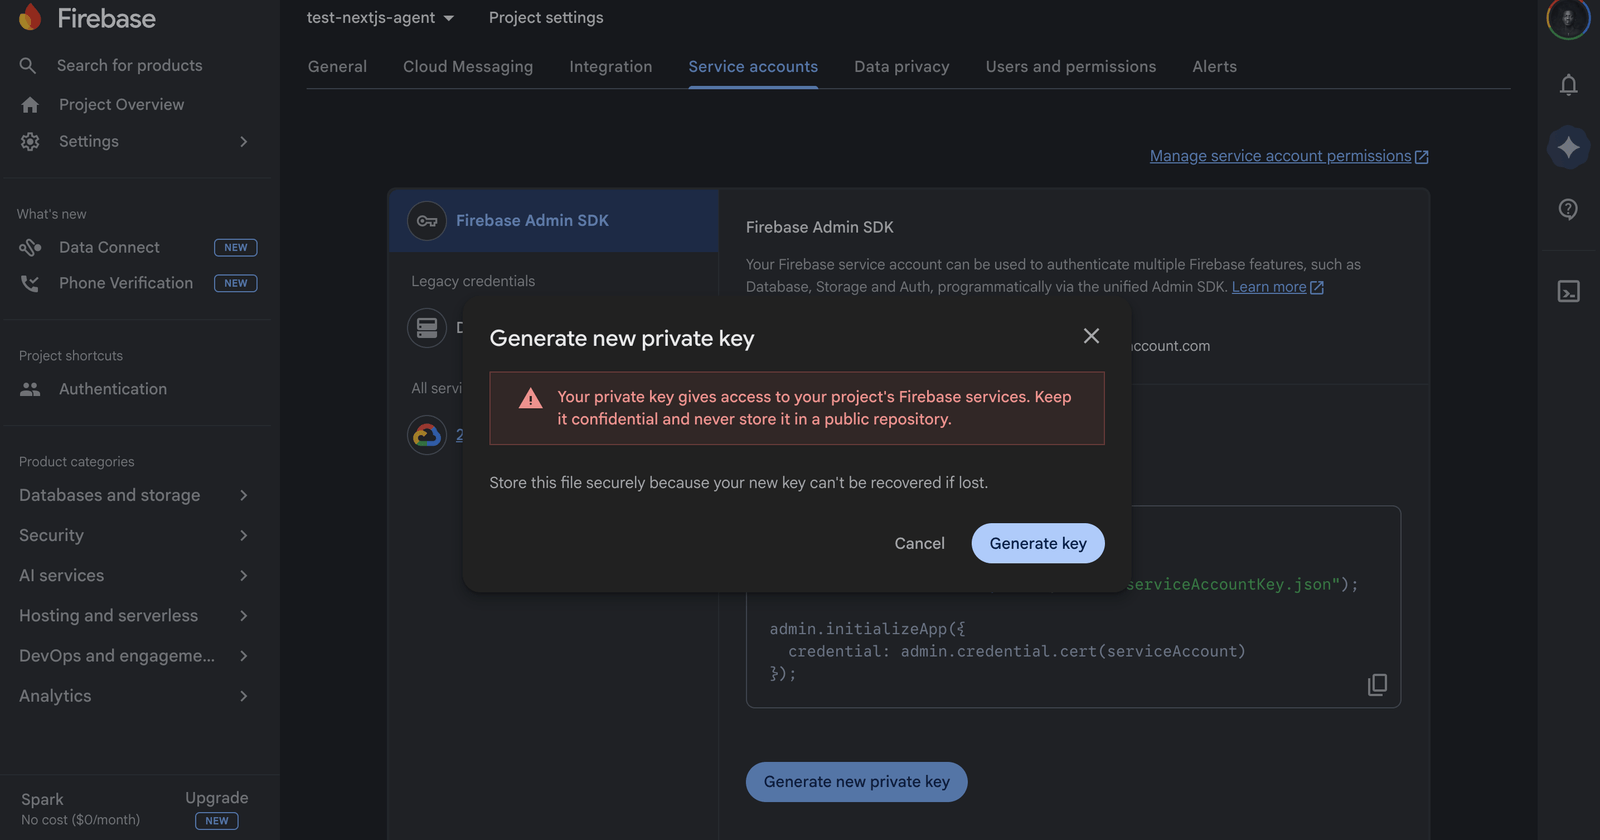Open Cloud Shell terminal icon
Viewport: 1600px width, 840px height.
point(1568,291)
